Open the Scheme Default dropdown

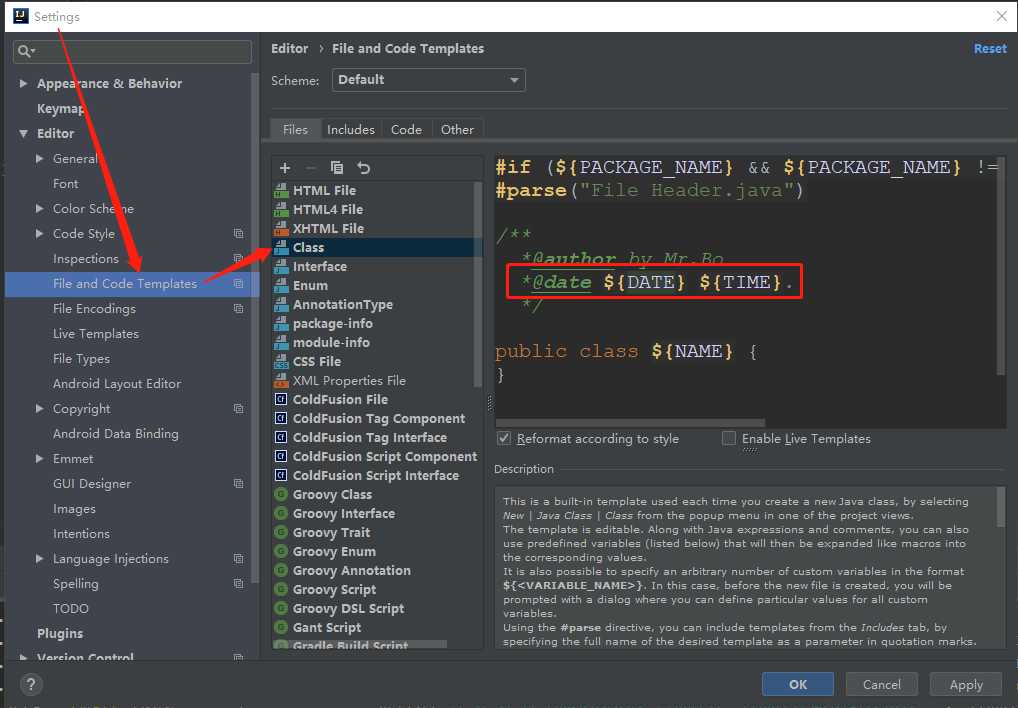pyautogui.click(x=428, y=80)
